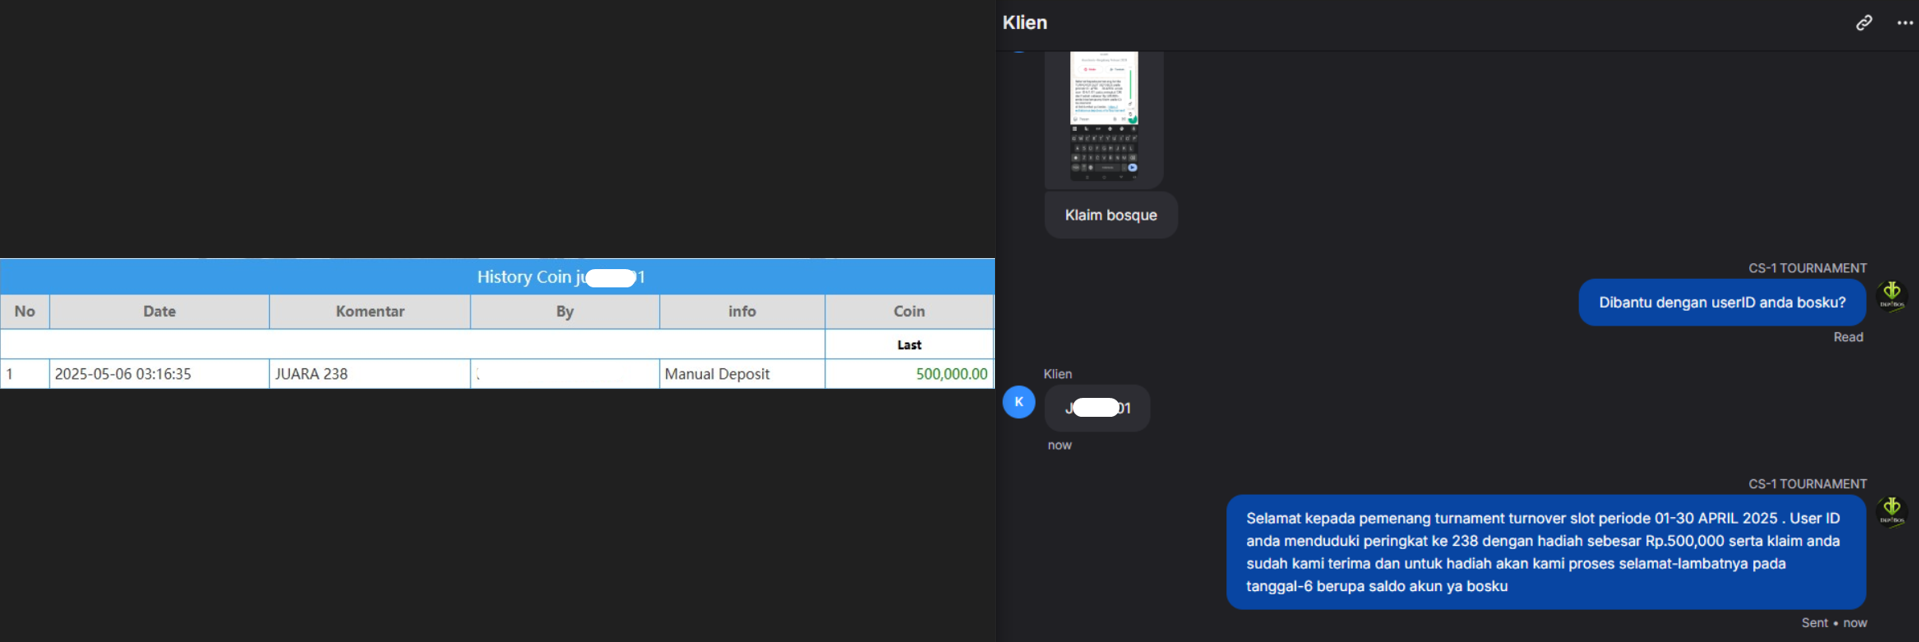Click the 'JUARA 238' comment cell

(x=370, y=374)
